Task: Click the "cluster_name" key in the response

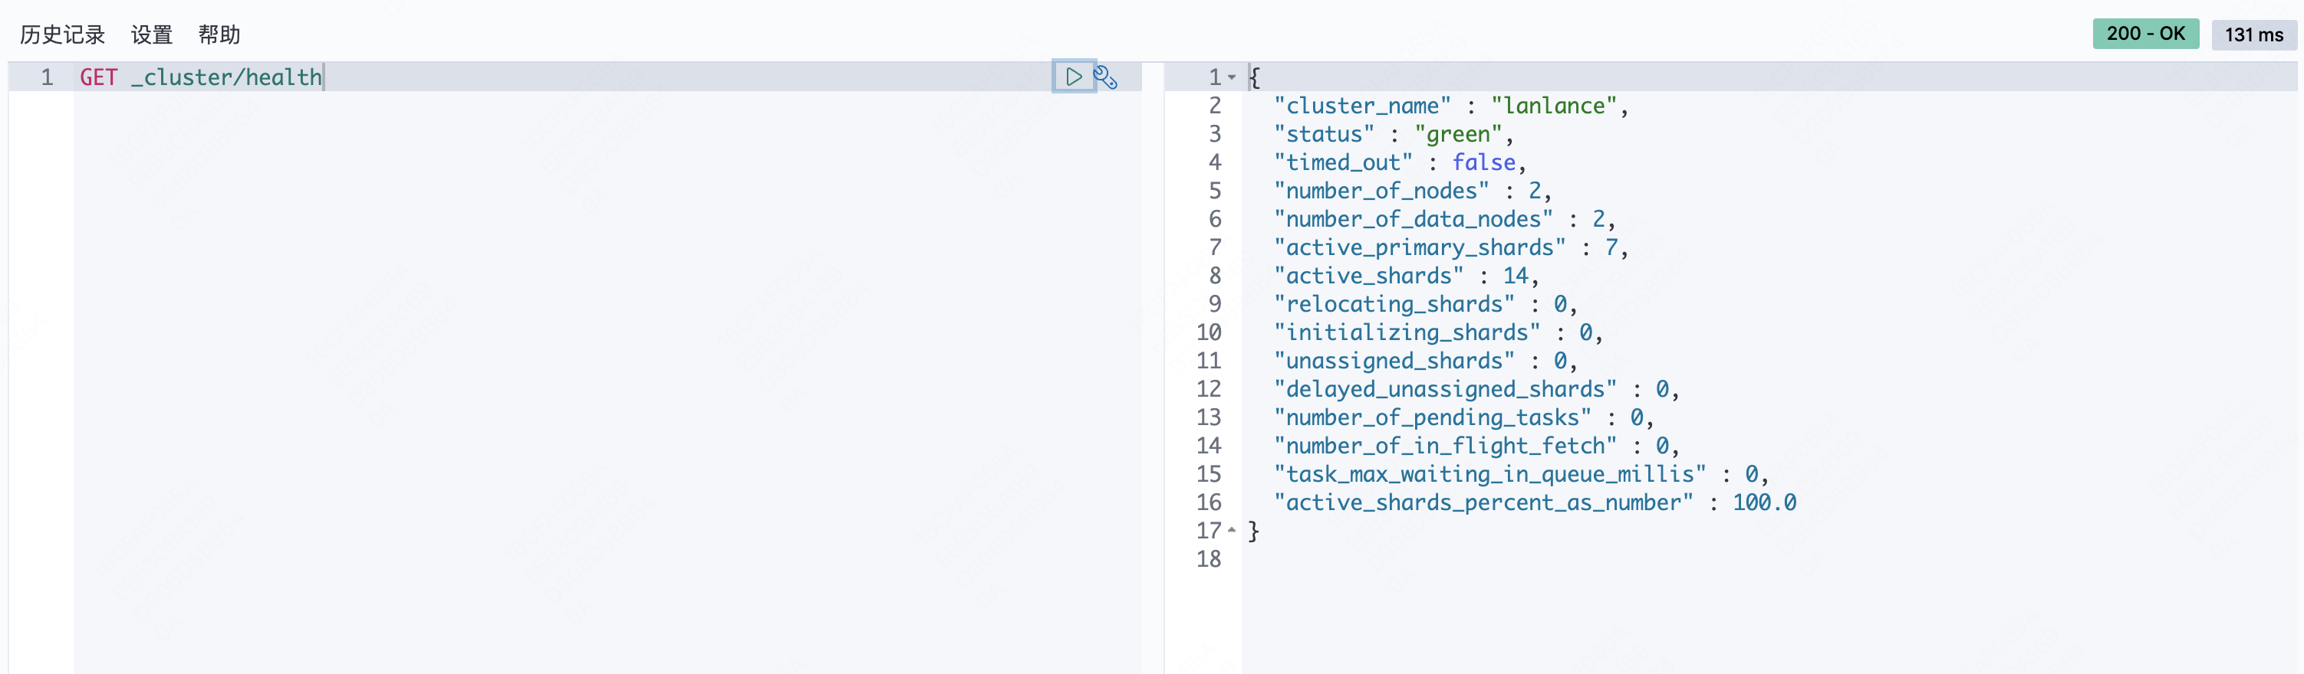Action: coord(1362,106)
